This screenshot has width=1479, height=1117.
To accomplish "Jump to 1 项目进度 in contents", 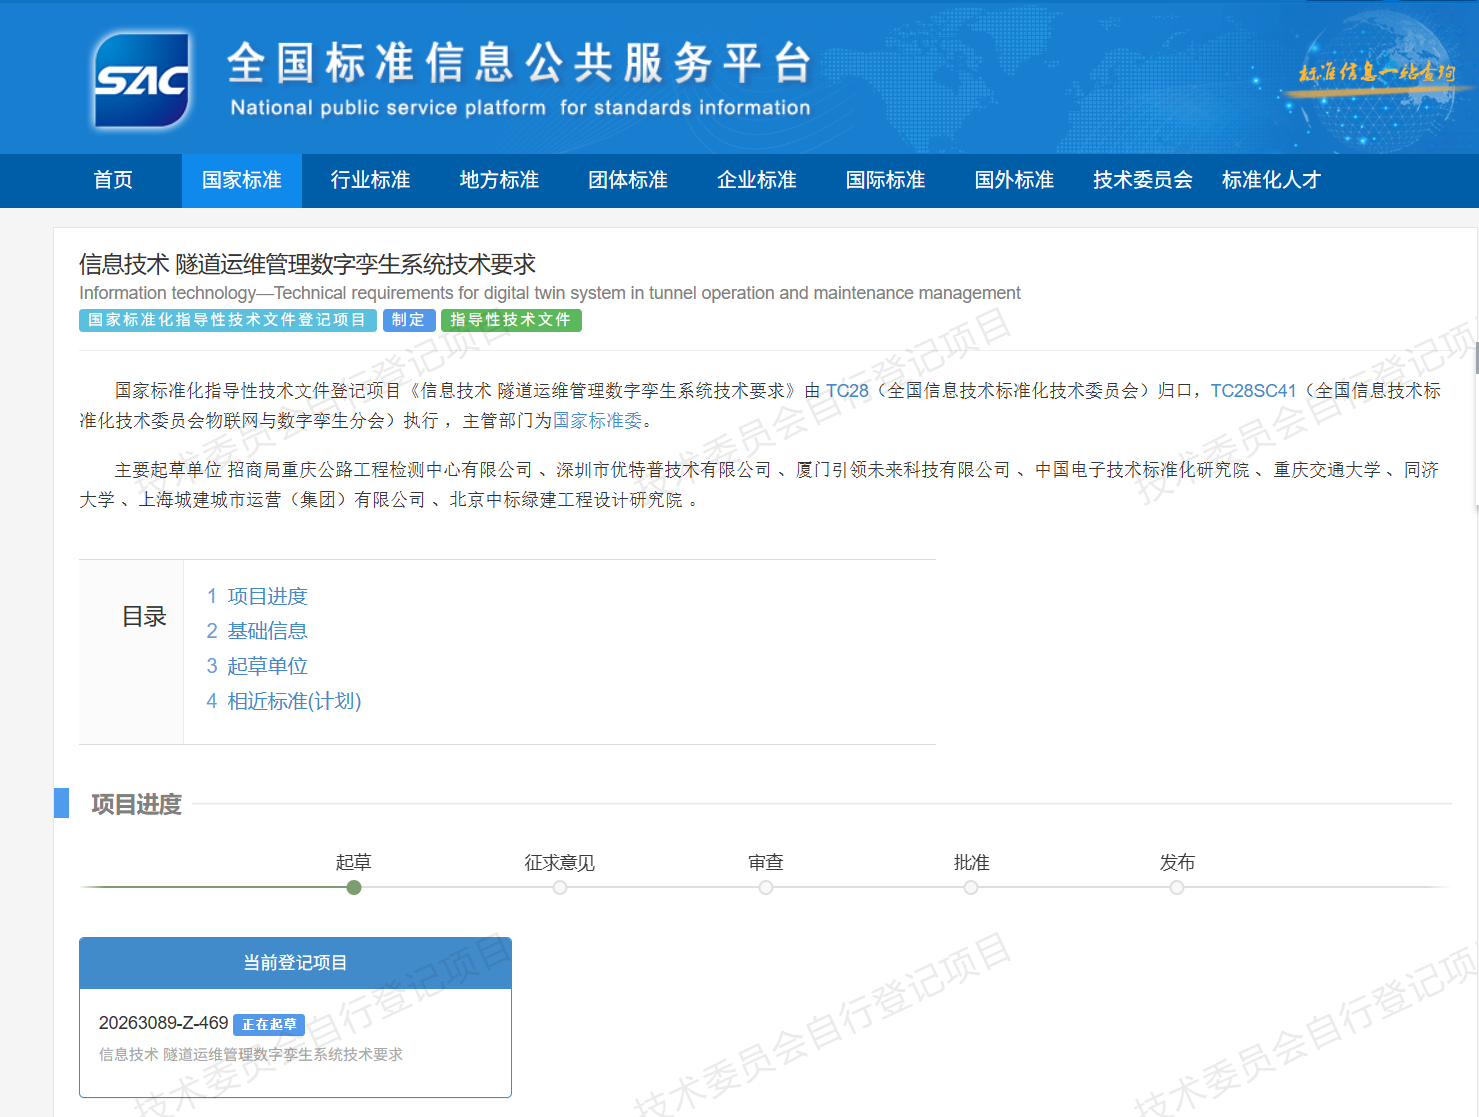I will pos(257,596).
